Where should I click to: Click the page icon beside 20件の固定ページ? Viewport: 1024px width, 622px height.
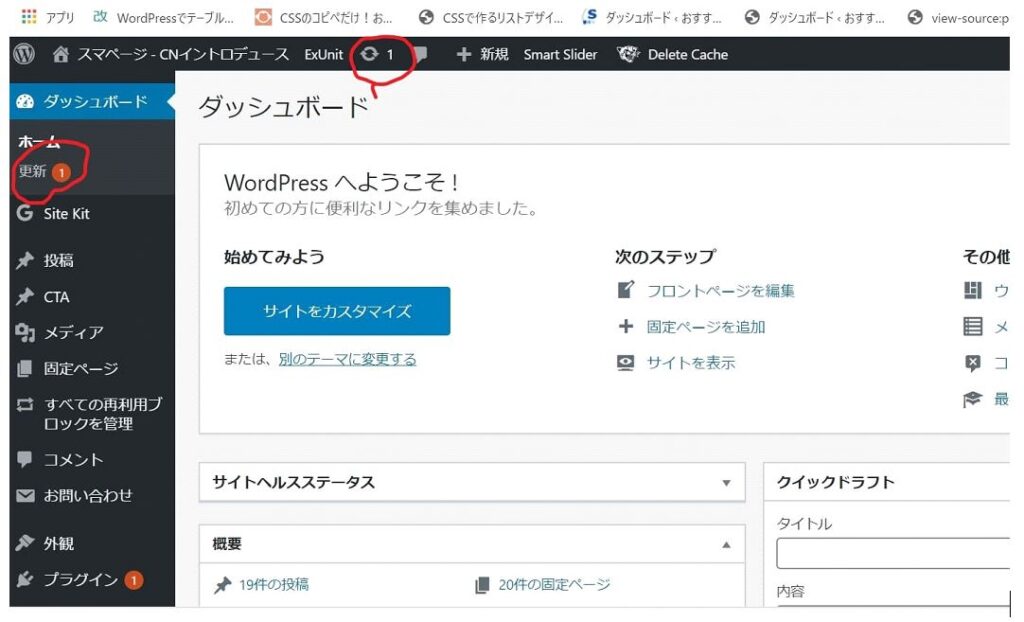(482, 585)
